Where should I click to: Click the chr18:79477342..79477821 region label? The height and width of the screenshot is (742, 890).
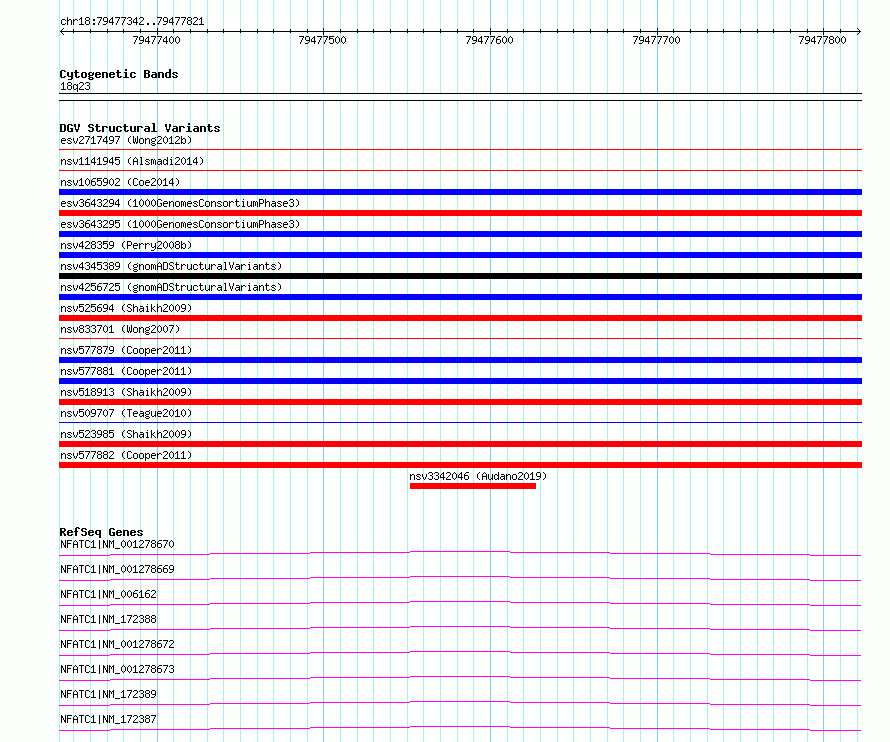[132, 22]
